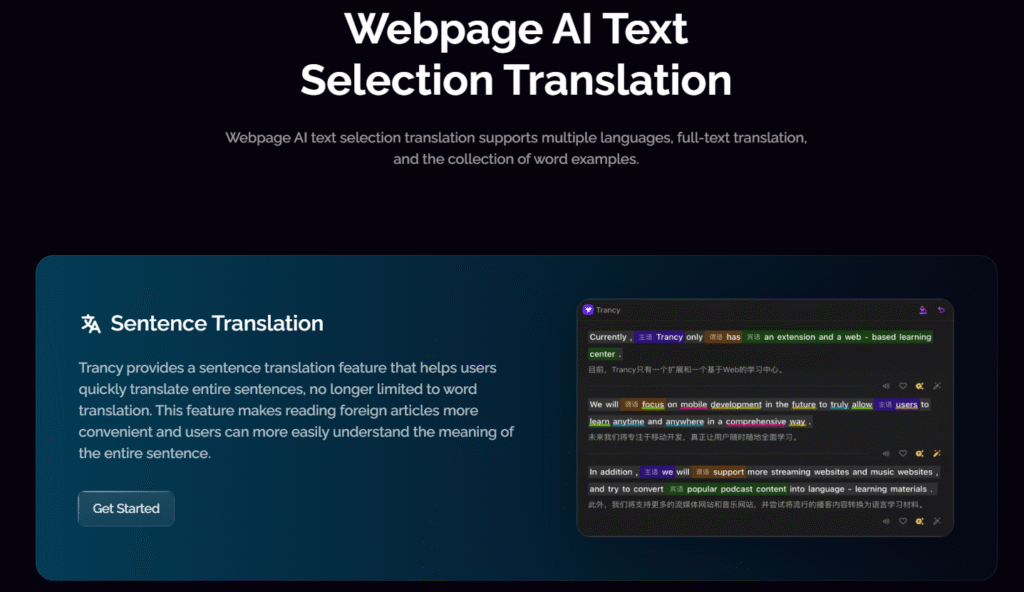Click the purple undo arrow in panel header

(x=940, y=310)
